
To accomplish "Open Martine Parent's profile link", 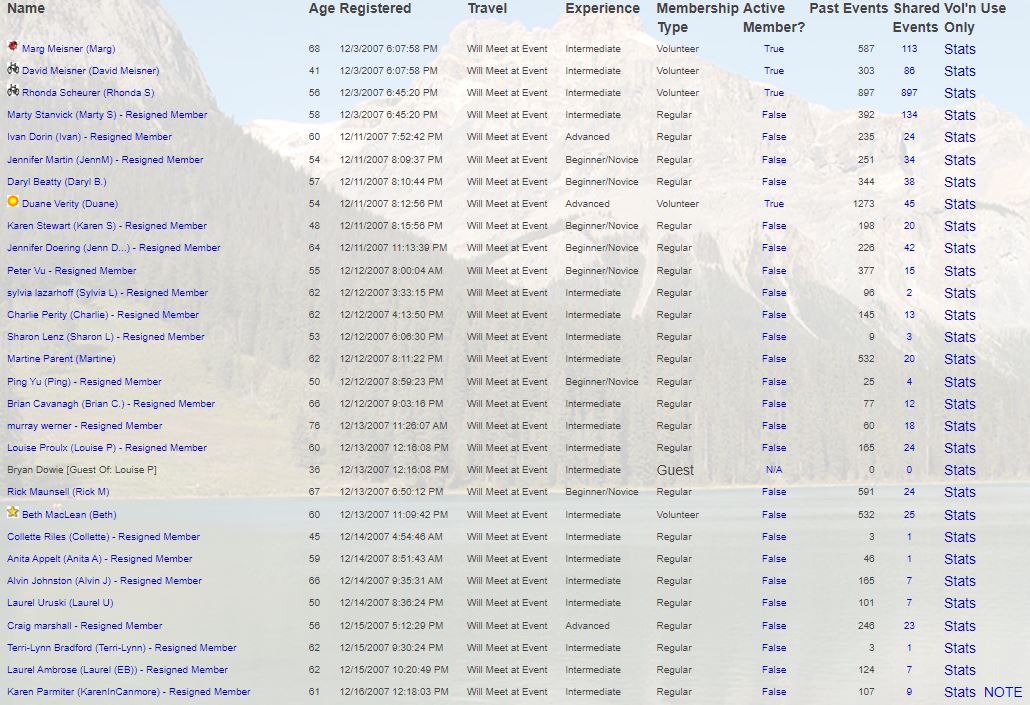I will coord(61,359).
